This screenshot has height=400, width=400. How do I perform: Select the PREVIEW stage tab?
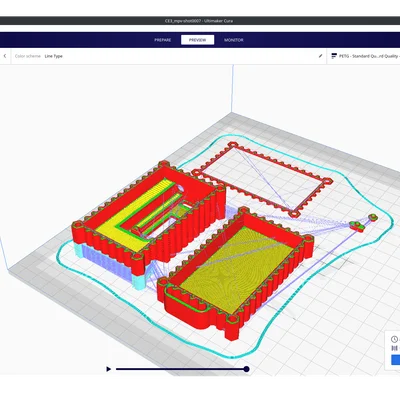(x=197, y=40)
